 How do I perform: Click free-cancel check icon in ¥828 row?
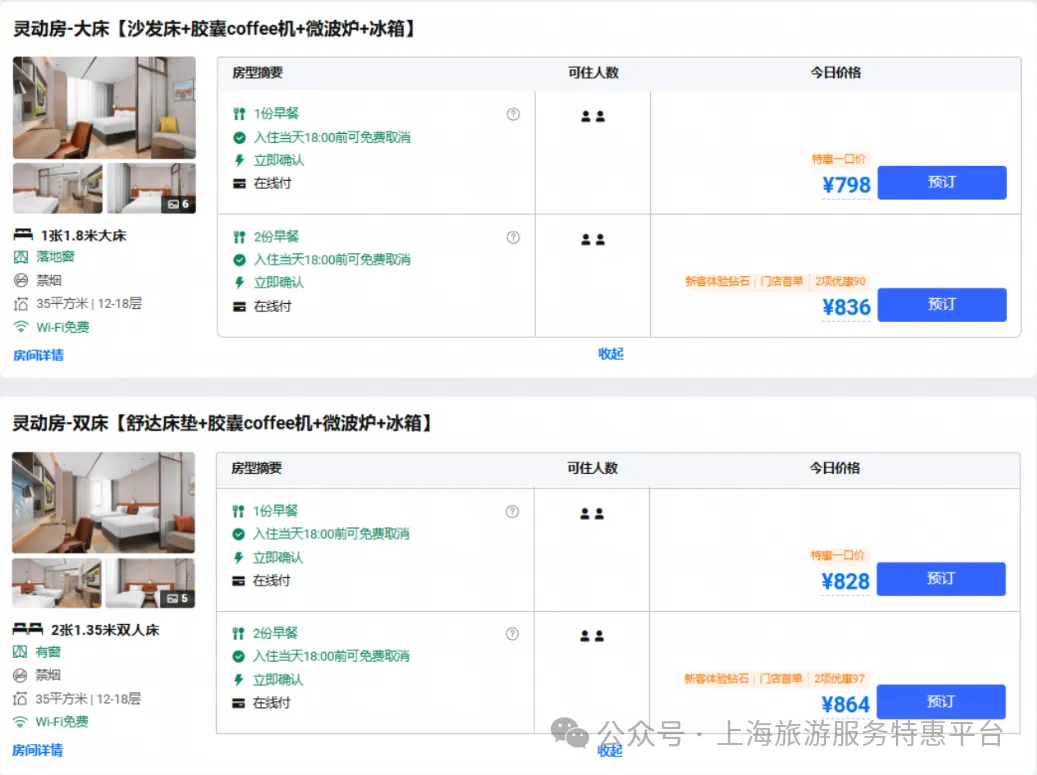tap(238, 534)
